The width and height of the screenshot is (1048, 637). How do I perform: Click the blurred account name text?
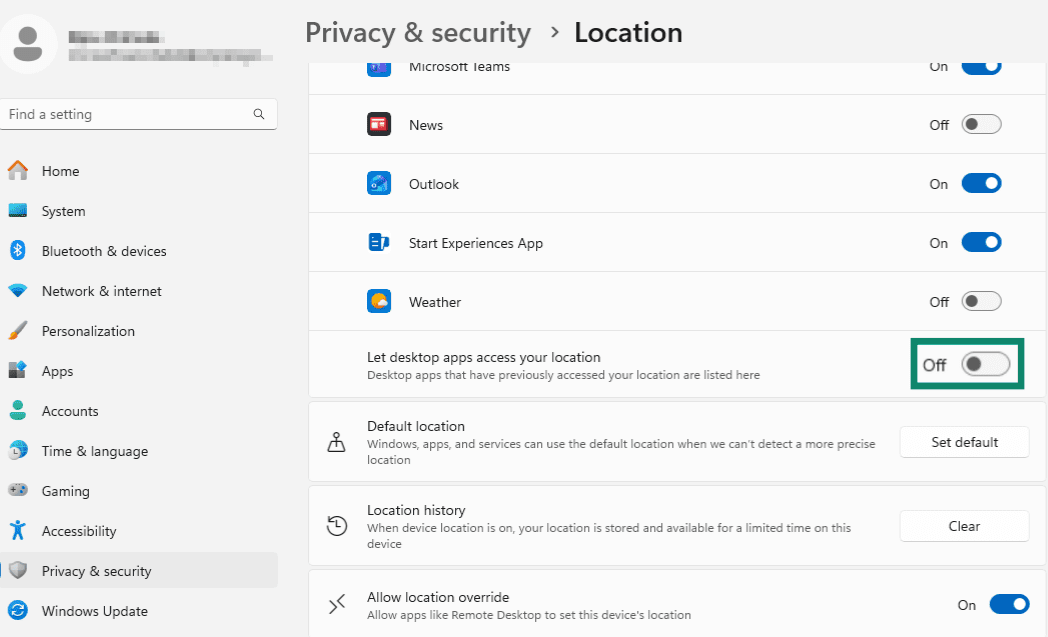click(x=117, y=37)
